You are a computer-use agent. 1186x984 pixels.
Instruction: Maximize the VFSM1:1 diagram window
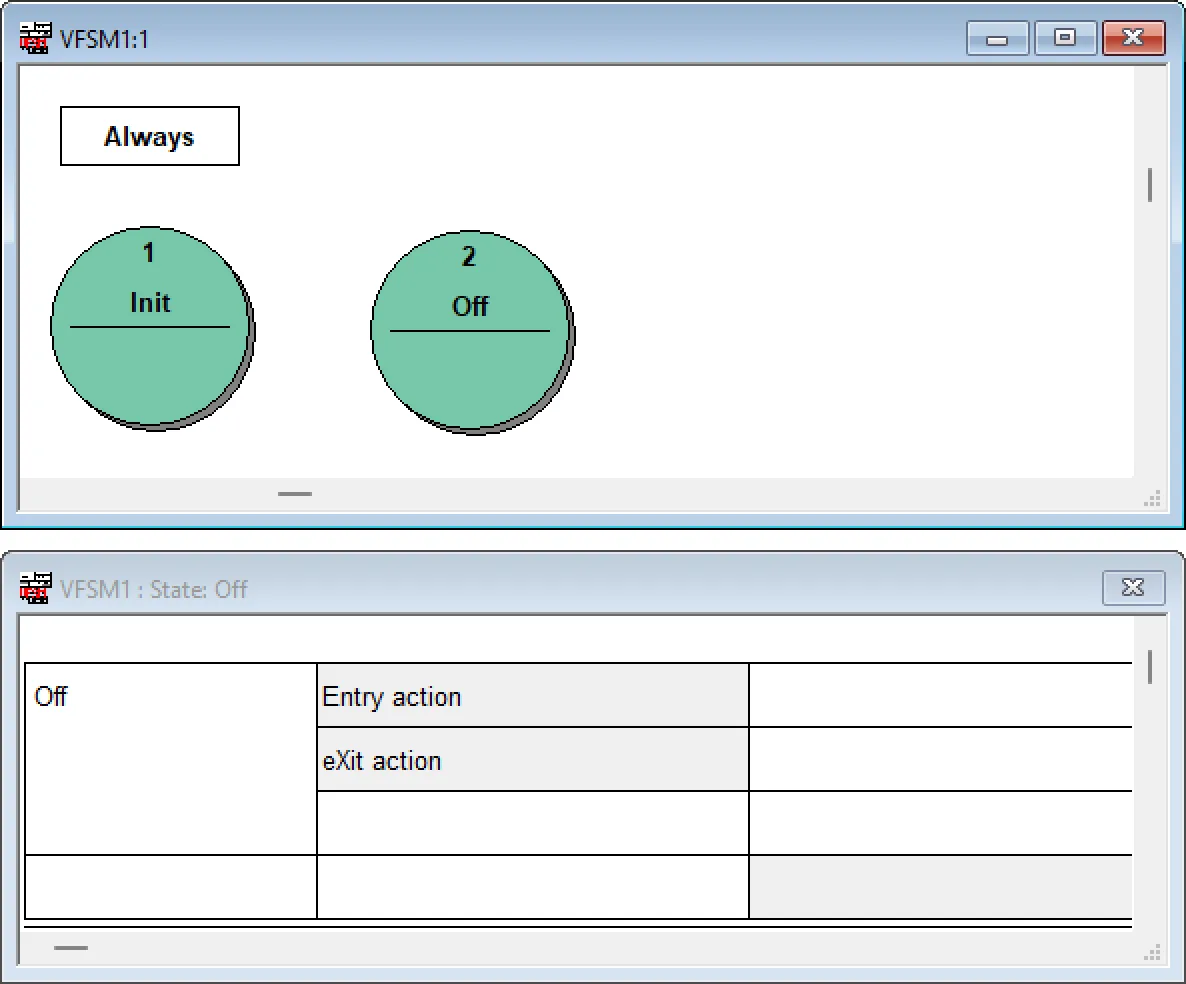point(1065,39)
